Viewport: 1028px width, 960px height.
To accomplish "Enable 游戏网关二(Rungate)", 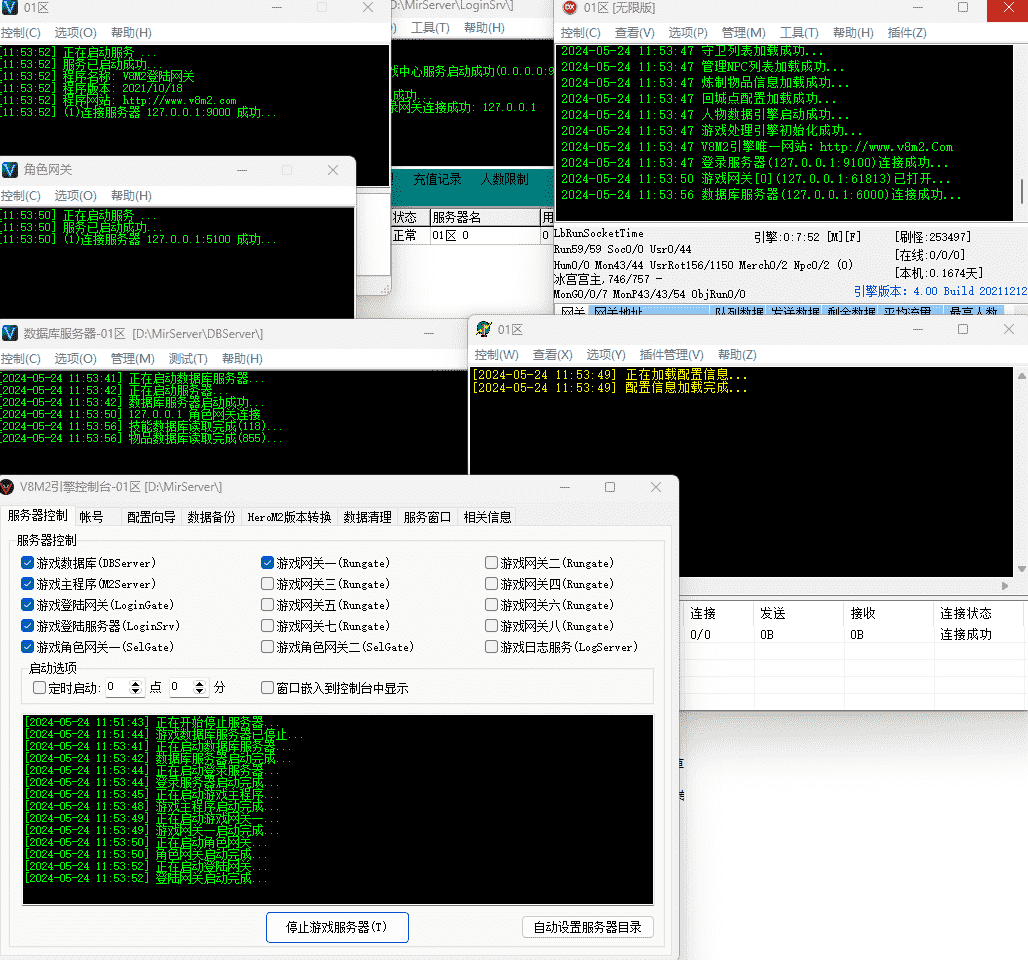I will pos(491,563).
